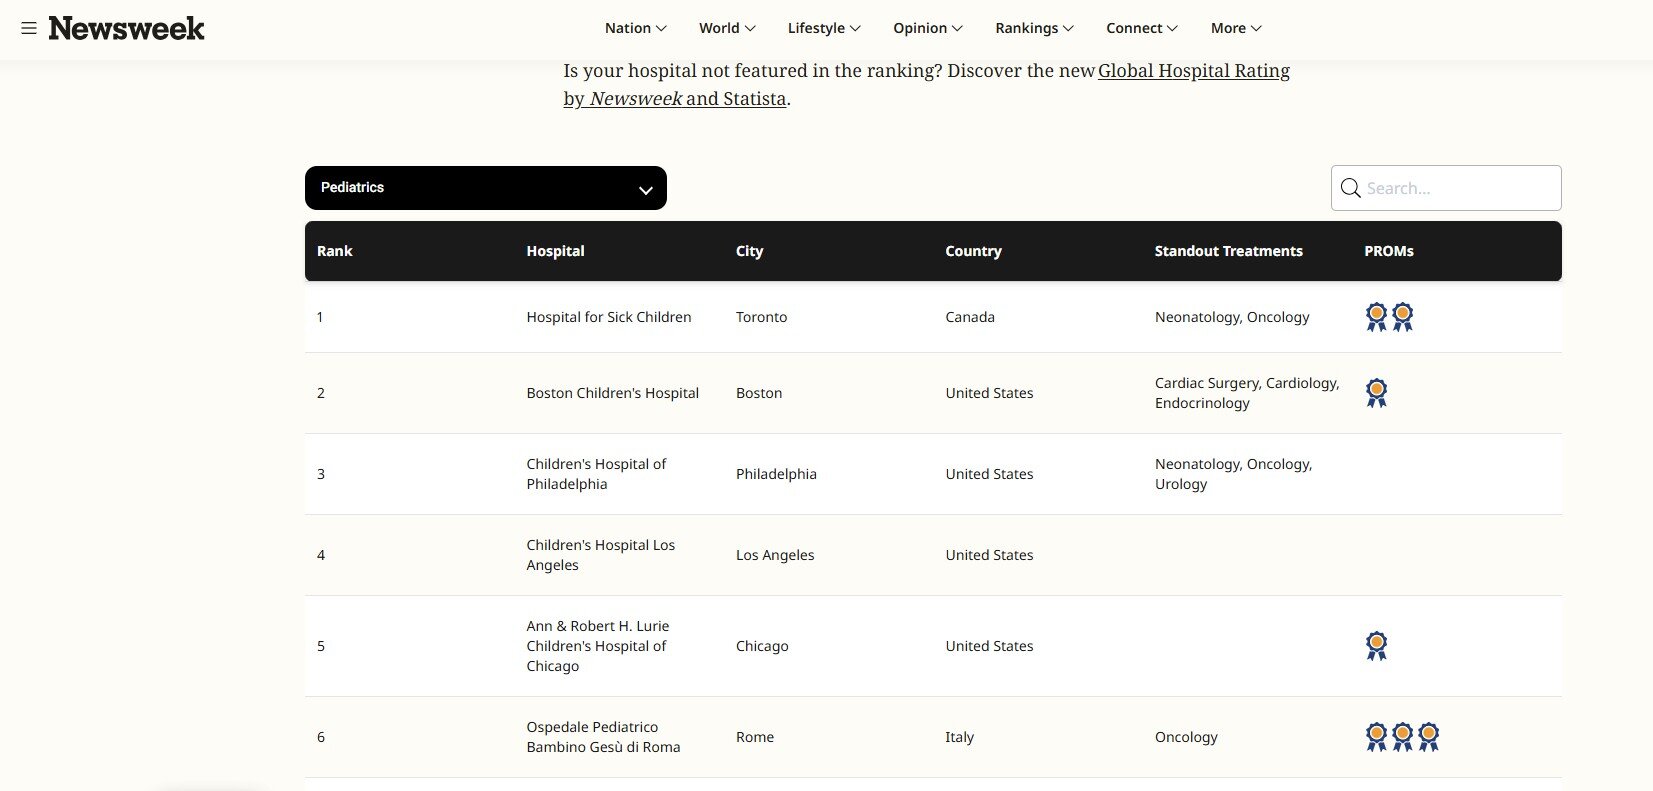The height and width of the screenshot is (791, 1653).
Task: Expand the Pediatrics specialty dropdown
Action: (485, 188)
